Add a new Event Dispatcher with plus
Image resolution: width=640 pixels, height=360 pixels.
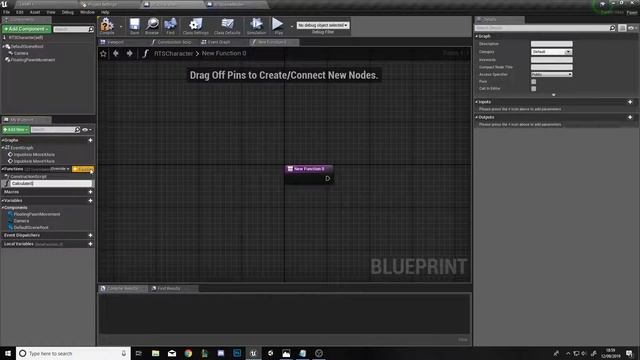click(x=91, y=236)
